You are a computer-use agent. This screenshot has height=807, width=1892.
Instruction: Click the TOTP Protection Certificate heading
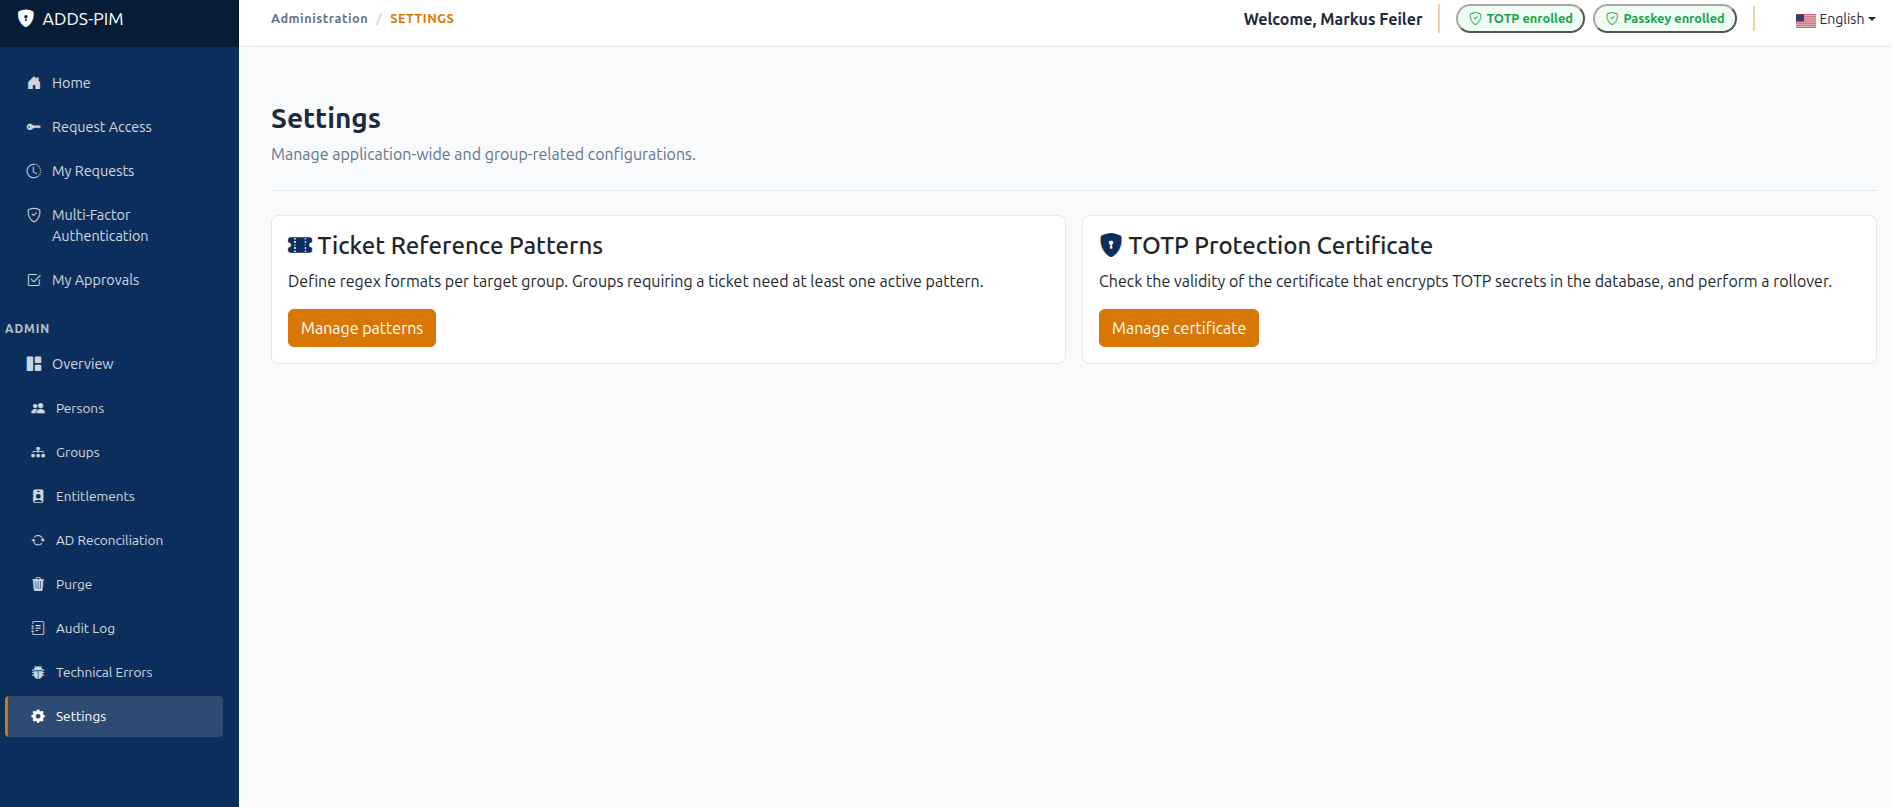pos(1280,245)
